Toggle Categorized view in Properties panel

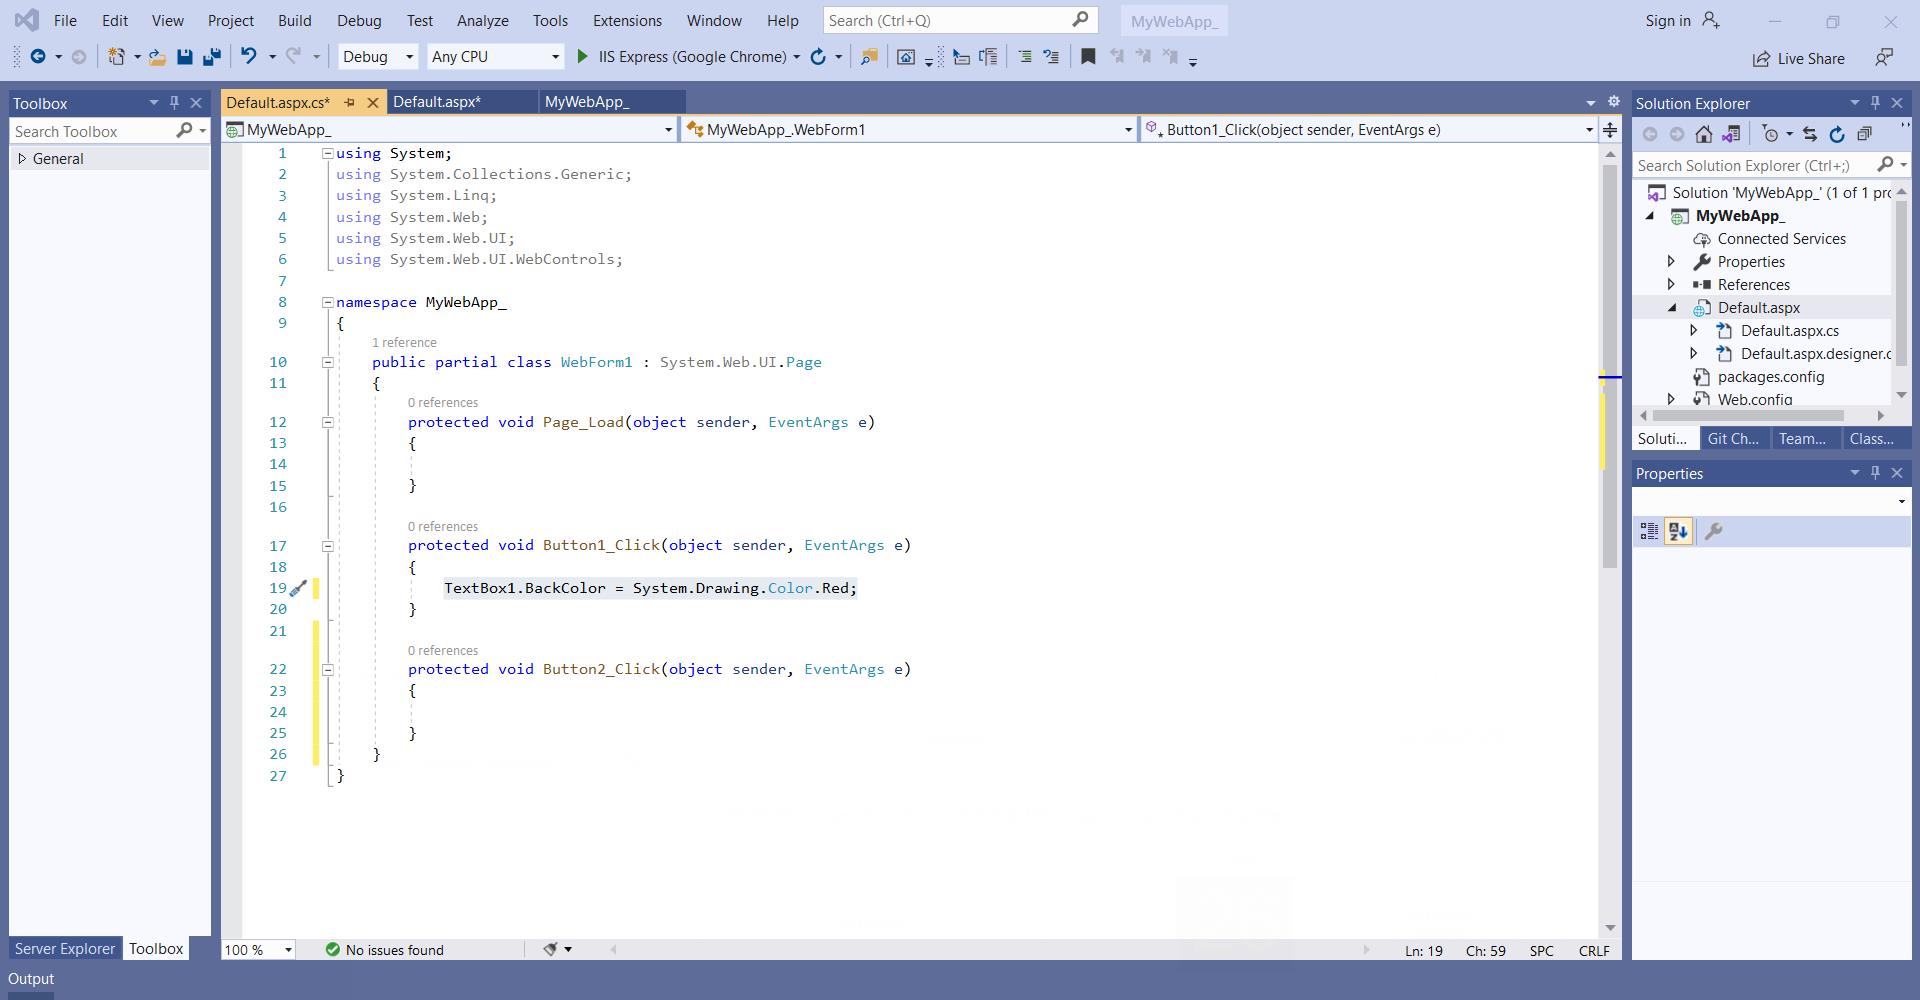tap(1649, 532)
